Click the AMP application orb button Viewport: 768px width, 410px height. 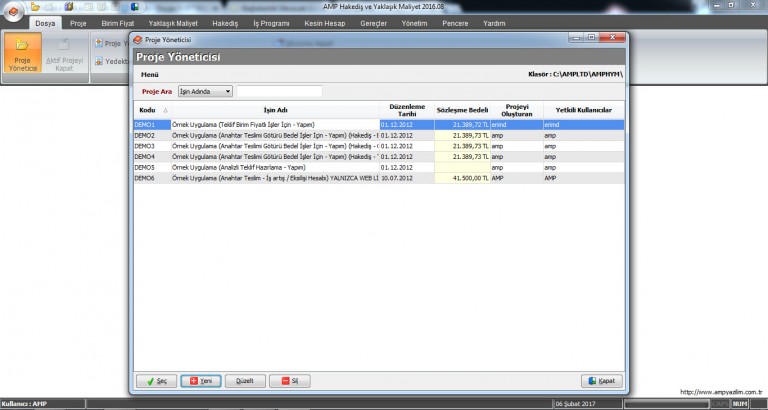pyautogui.click(x=12, y=11)
